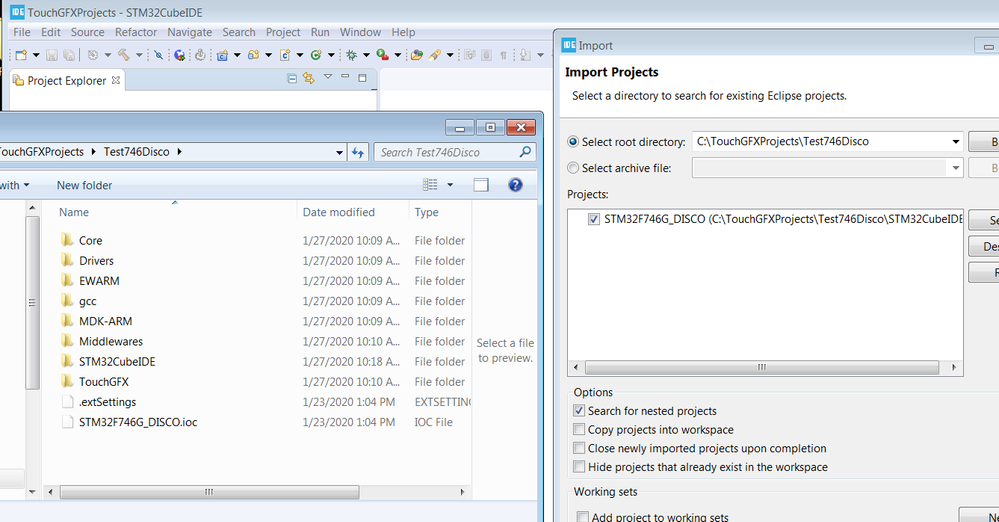Viewport: 999px width, 522px height.
Task: Click the file explorer refresh arrows icon
Action: click(x=358, y=152)
